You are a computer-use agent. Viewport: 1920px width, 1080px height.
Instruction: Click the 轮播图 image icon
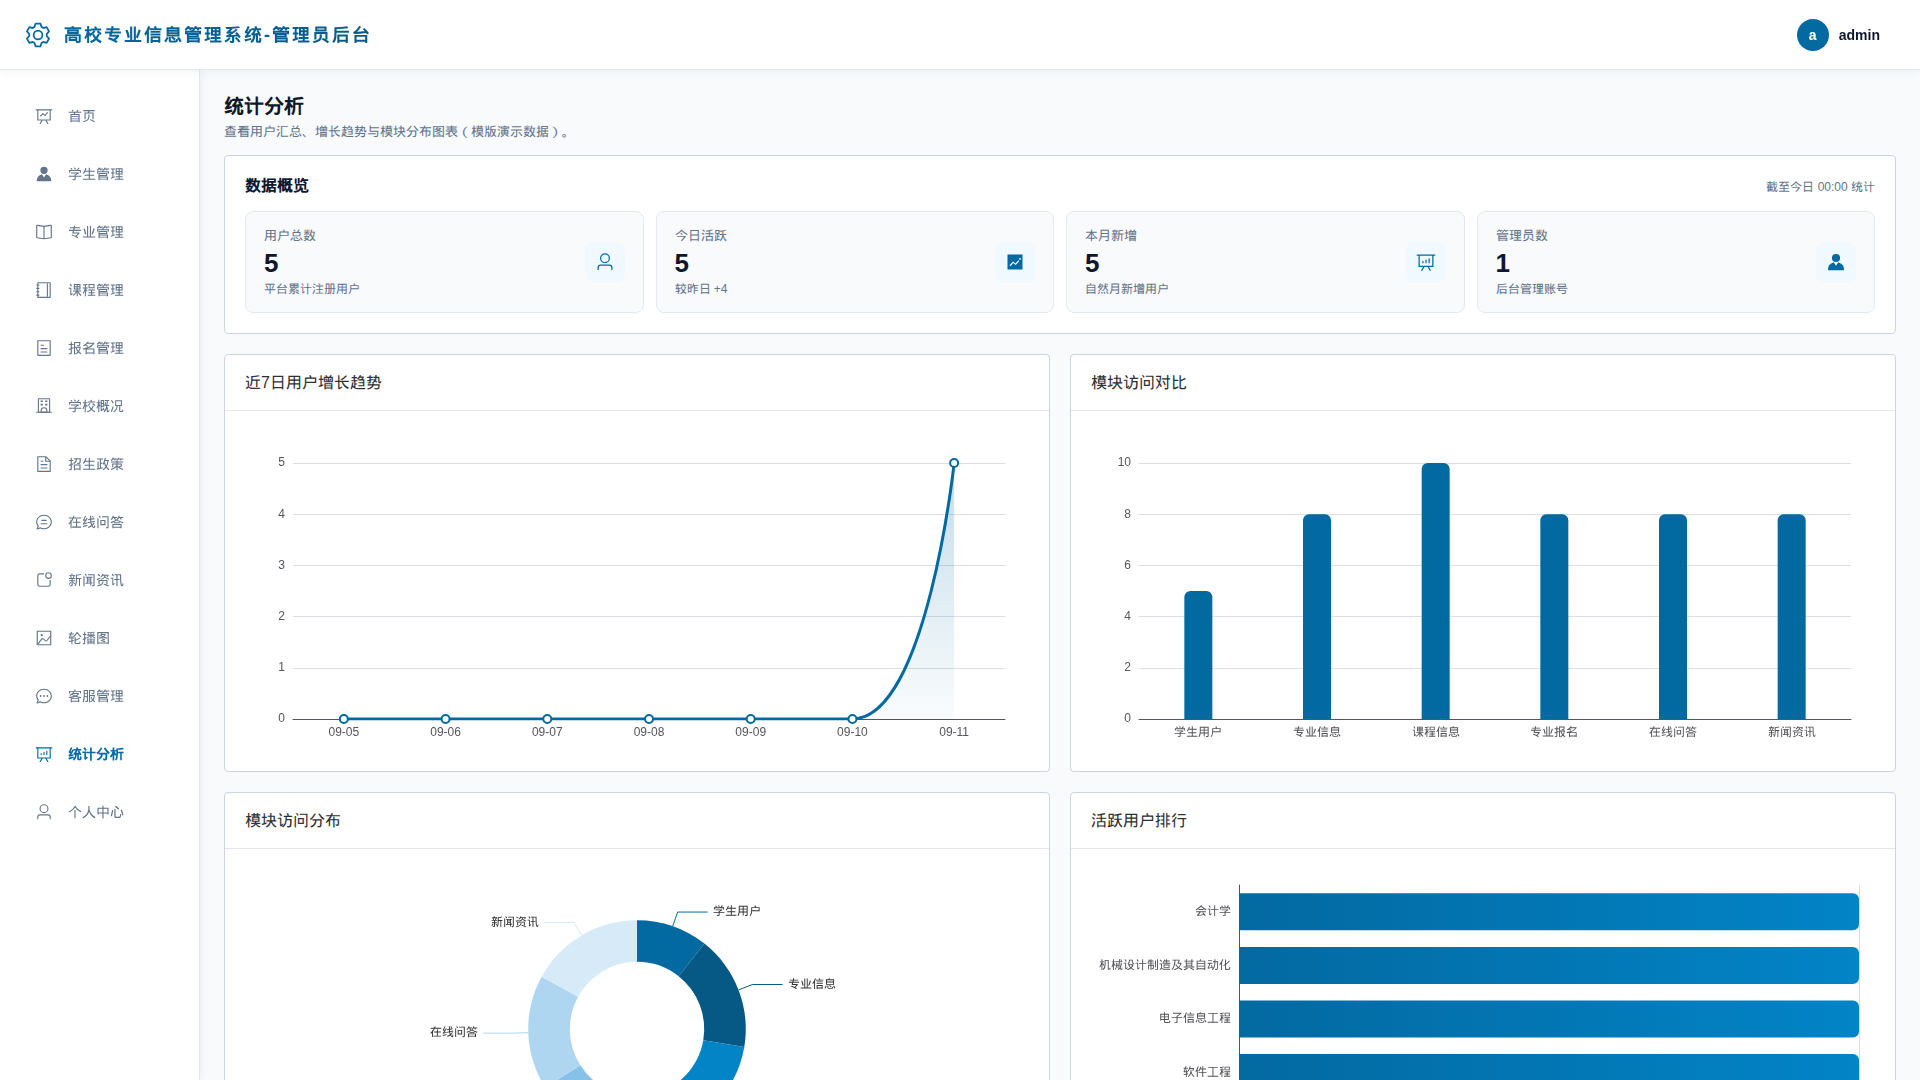click(x=44, y=638)
